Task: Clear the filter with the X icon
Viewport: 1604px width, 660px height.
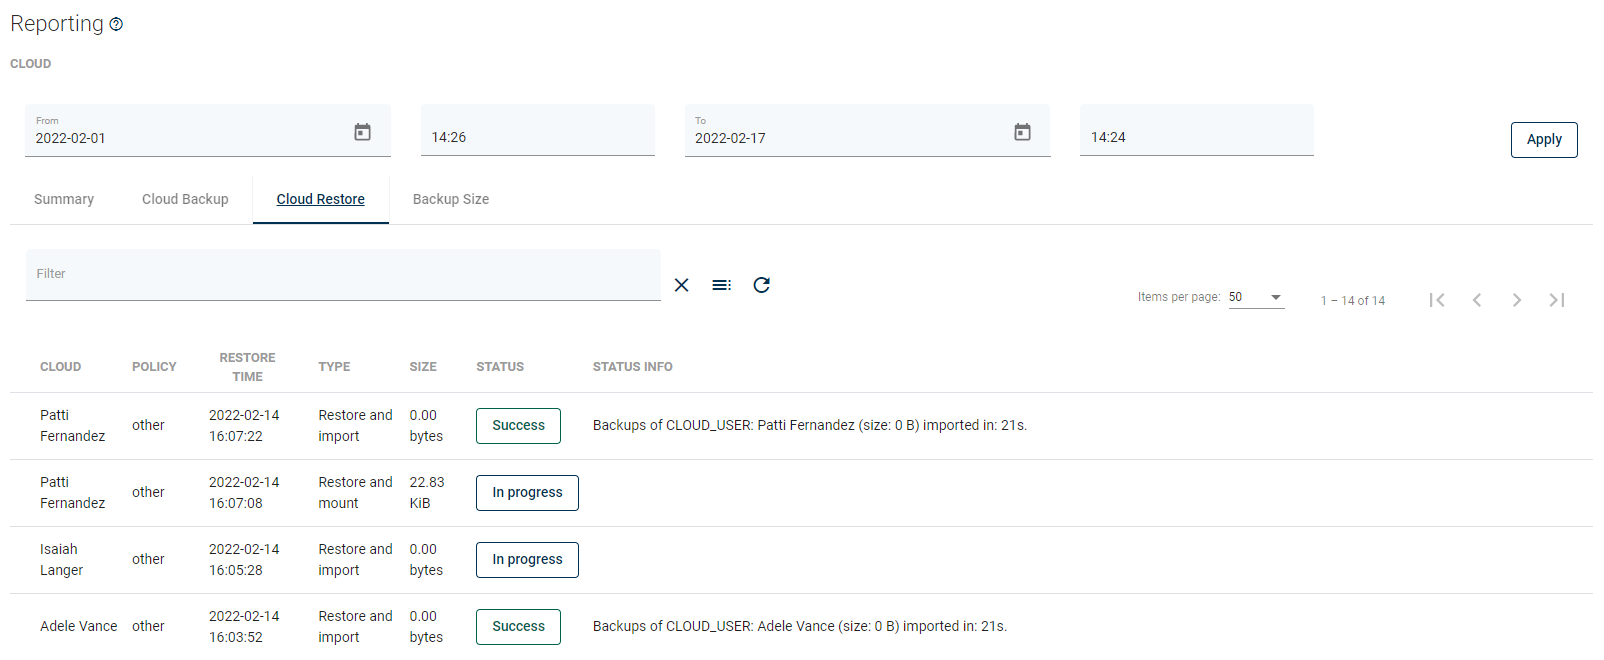Action: (x=681, y=285)
